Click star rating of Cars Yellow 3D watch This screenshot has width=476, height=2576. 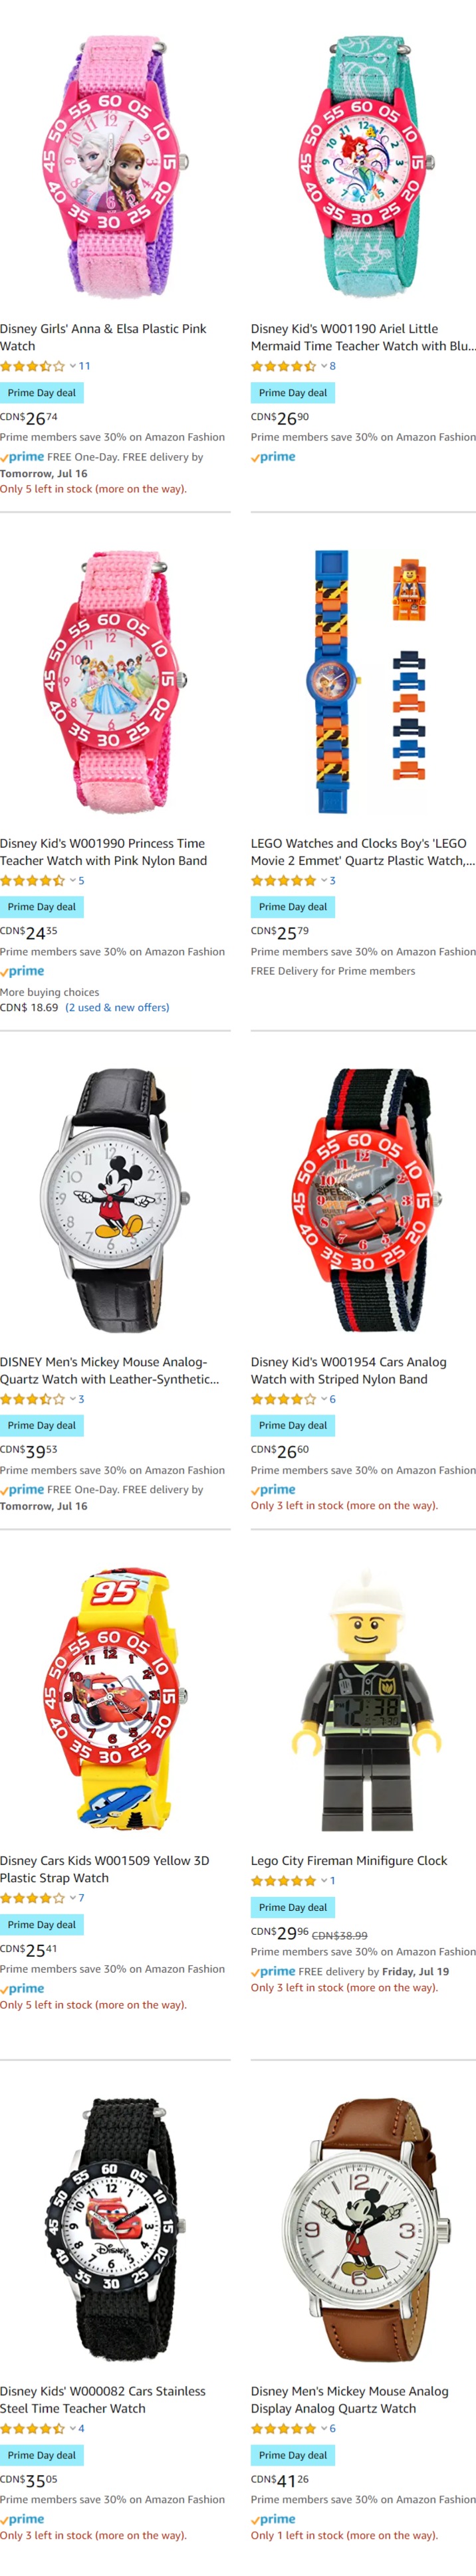point(33,1898)
